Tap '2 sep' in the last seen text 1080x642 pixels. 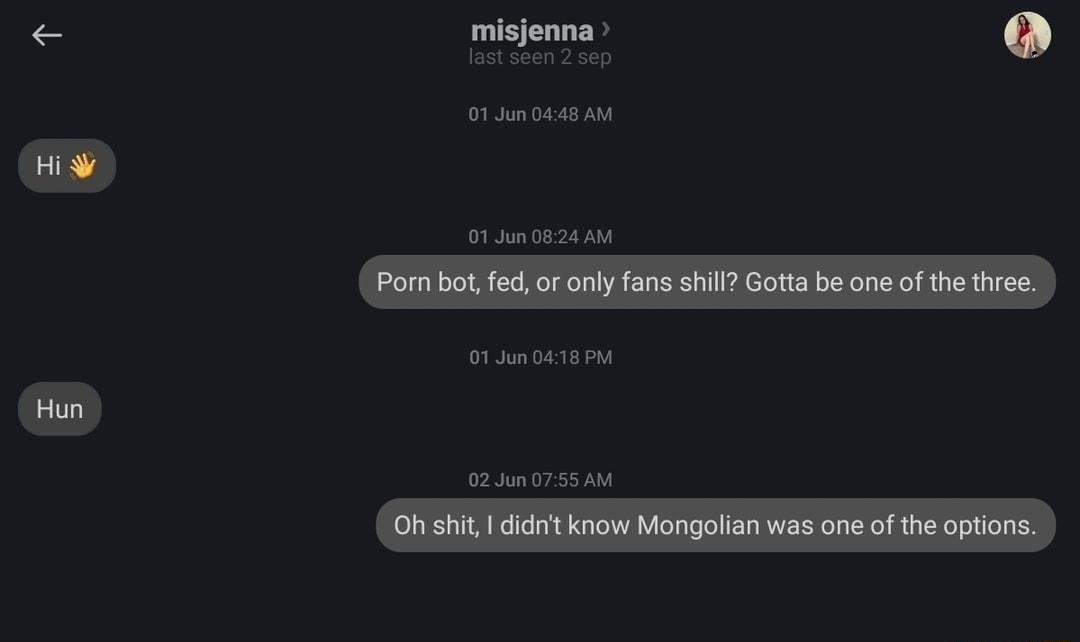click(x=585, y=57)
